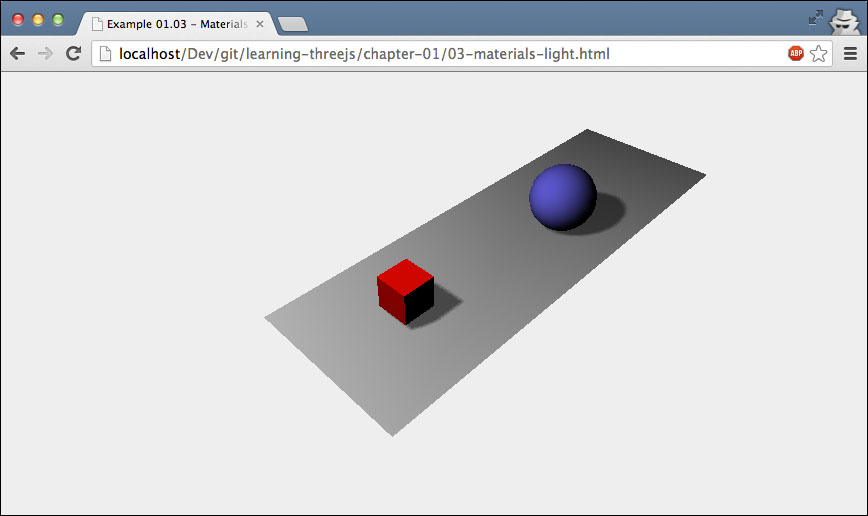Open the AdBlock Plus extension icon
The image size is (868, 516).
coord(795,53)
